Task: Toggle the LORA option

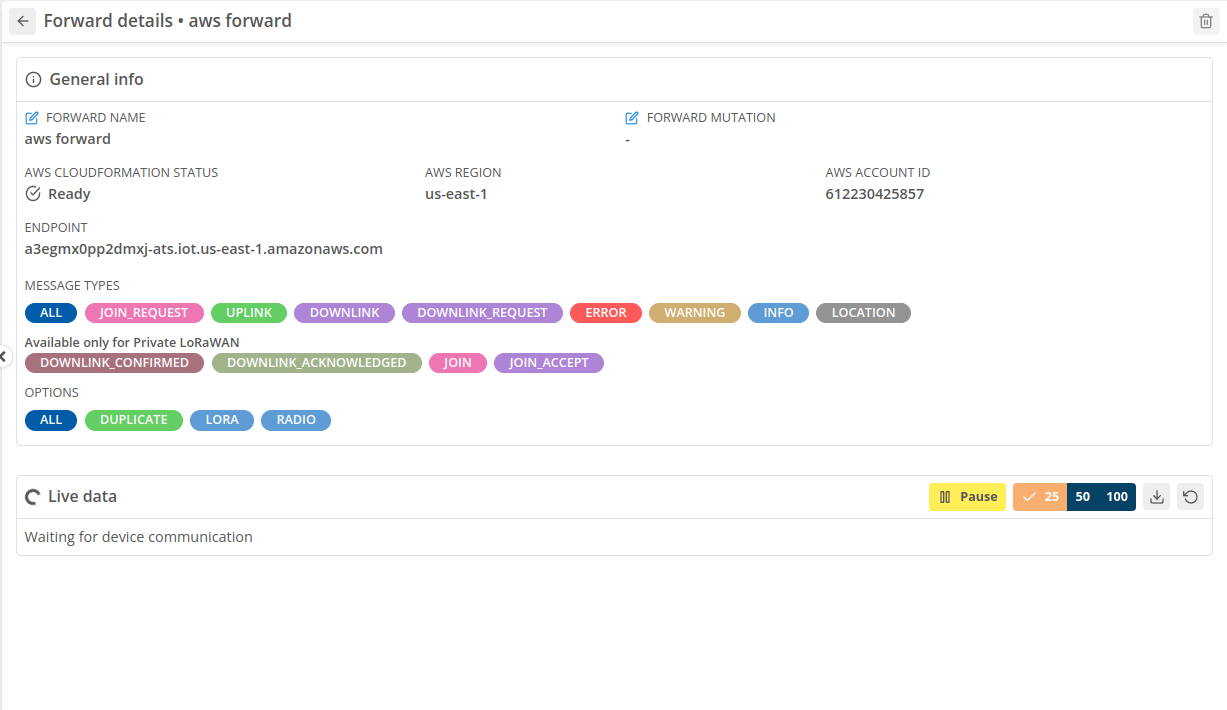Action: click(222, 420)
